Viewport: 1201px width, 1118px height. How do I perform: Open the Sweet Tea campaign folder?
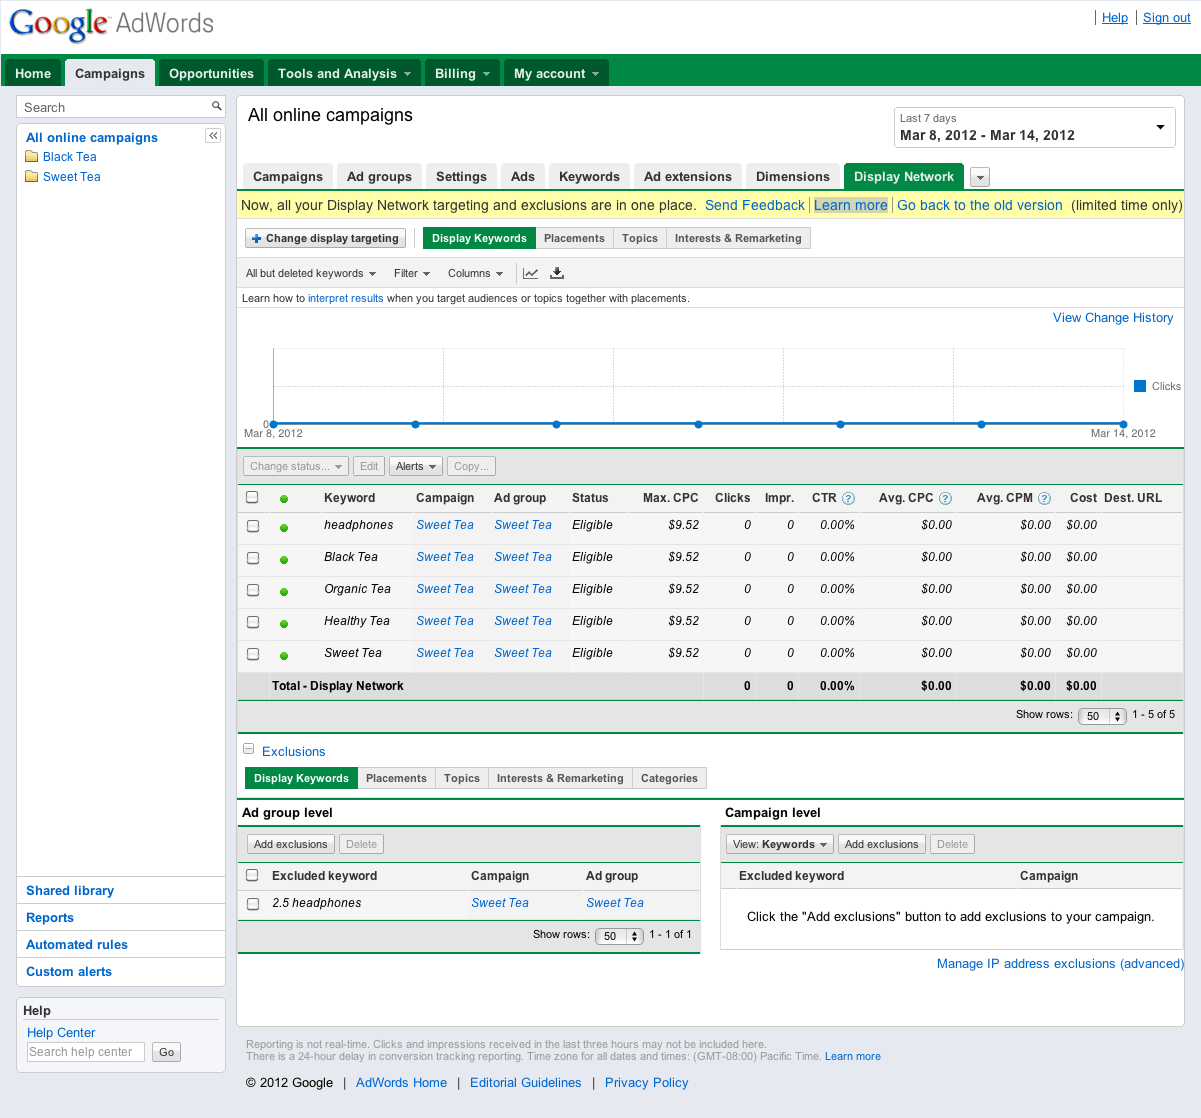(x=71, y=176)
